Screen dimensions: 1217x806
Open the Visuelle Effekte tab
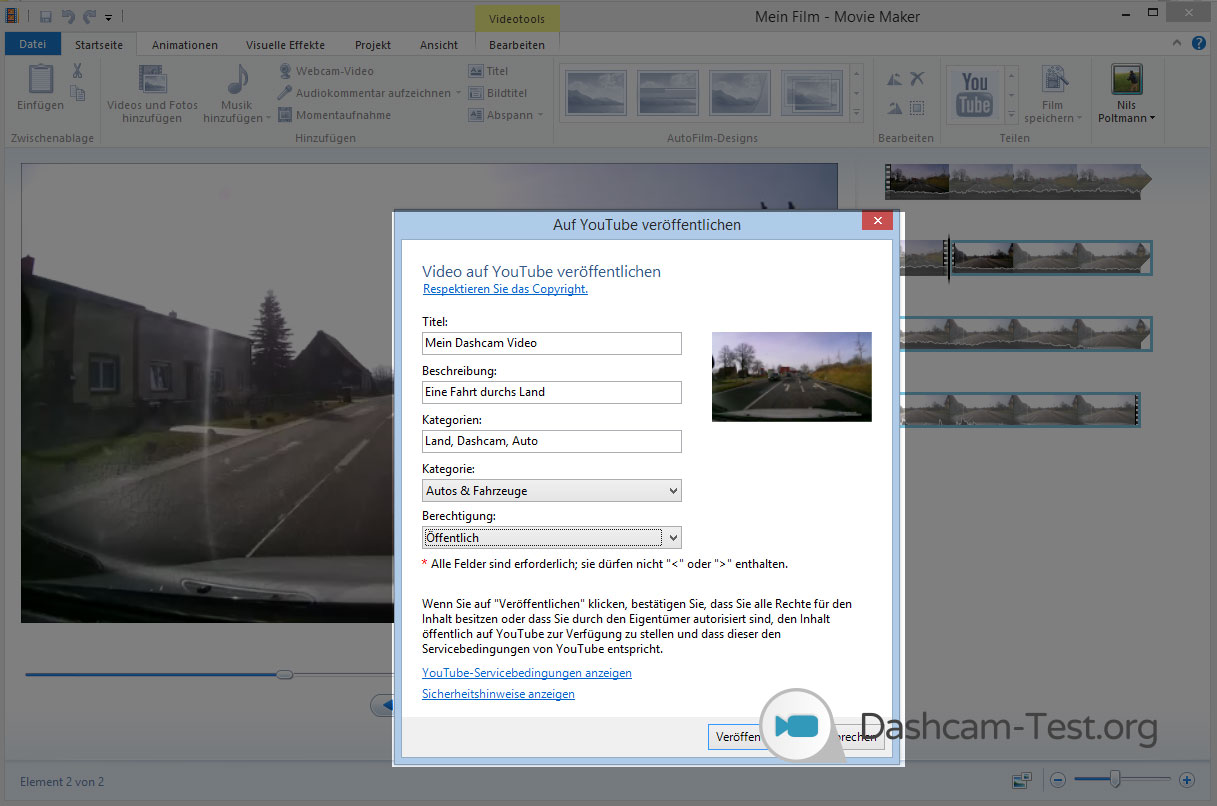(x=285, y=45)
